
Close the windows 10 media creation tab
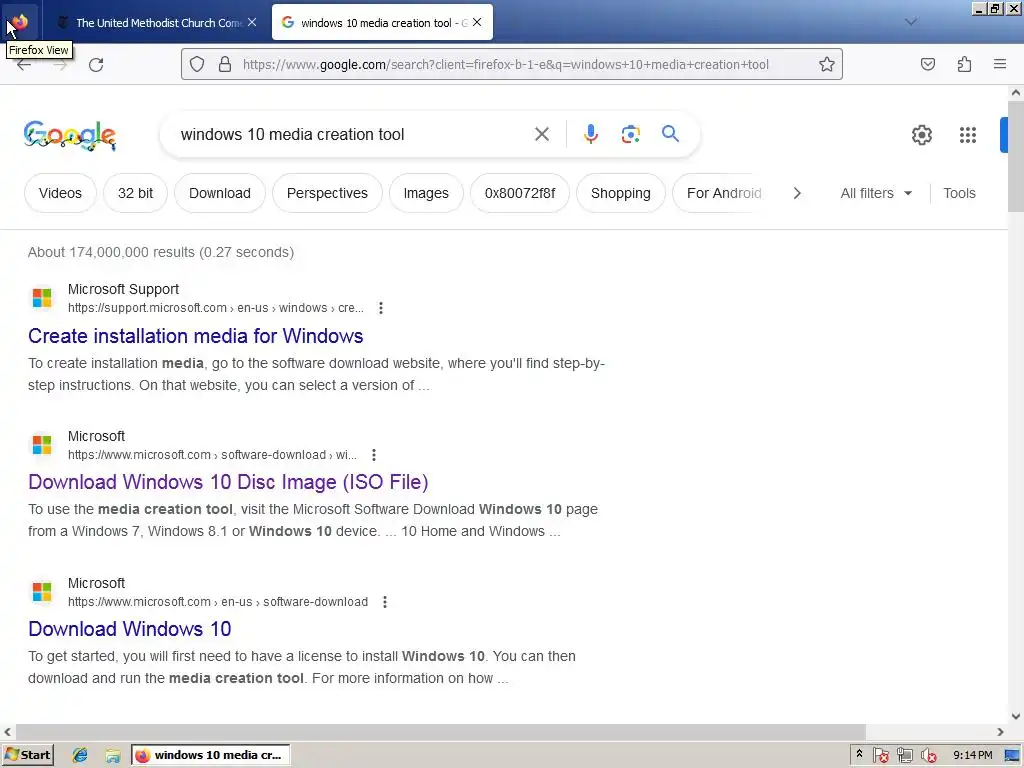tap(477, 22)
